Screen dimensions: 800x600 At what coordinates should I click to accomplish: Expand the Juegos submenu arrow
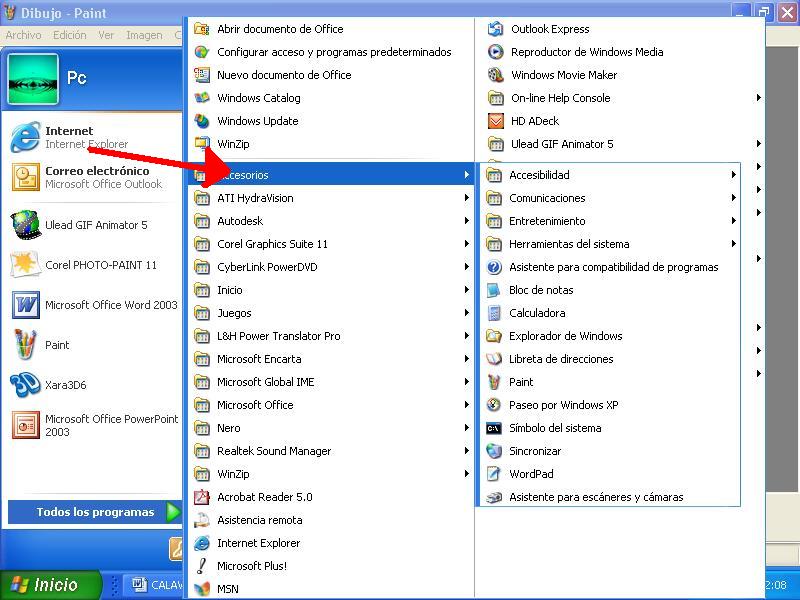point(466,313)
